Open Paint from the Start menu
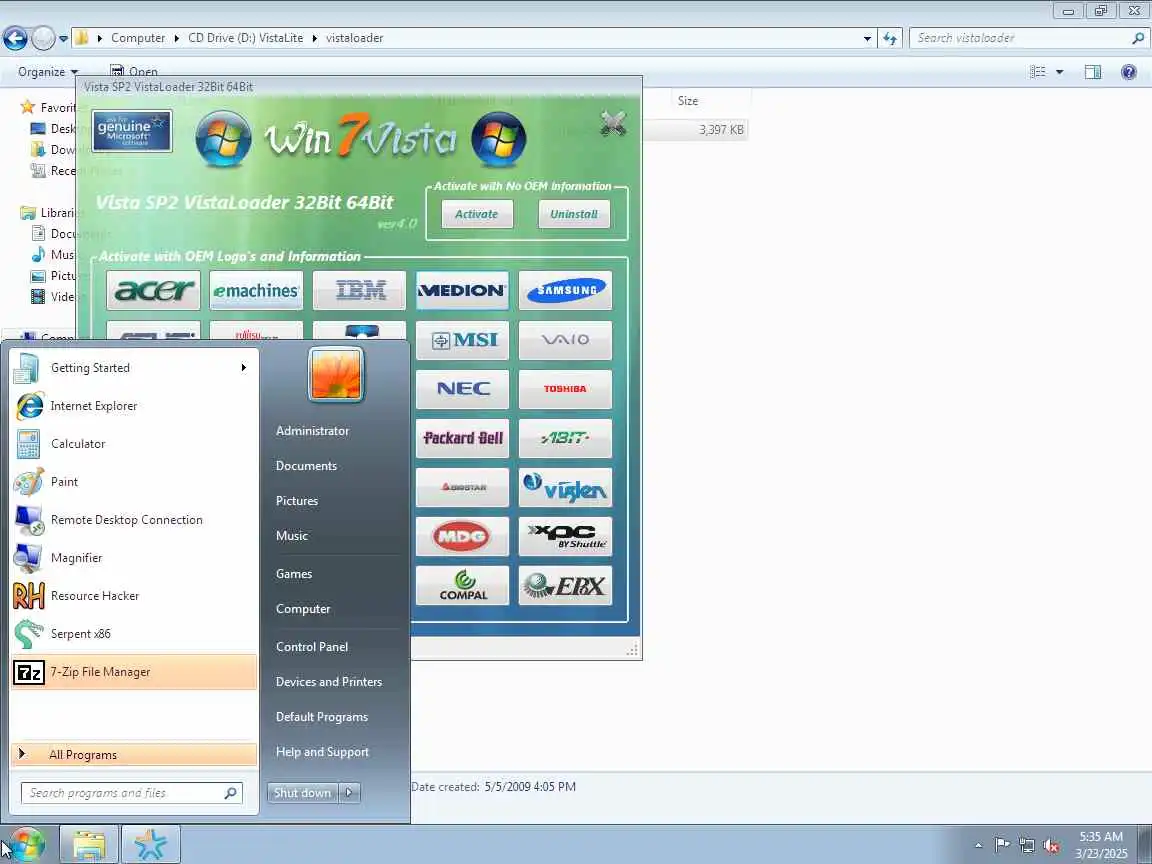The width and height of the screenshot is (1152, 864). (134, 482)
